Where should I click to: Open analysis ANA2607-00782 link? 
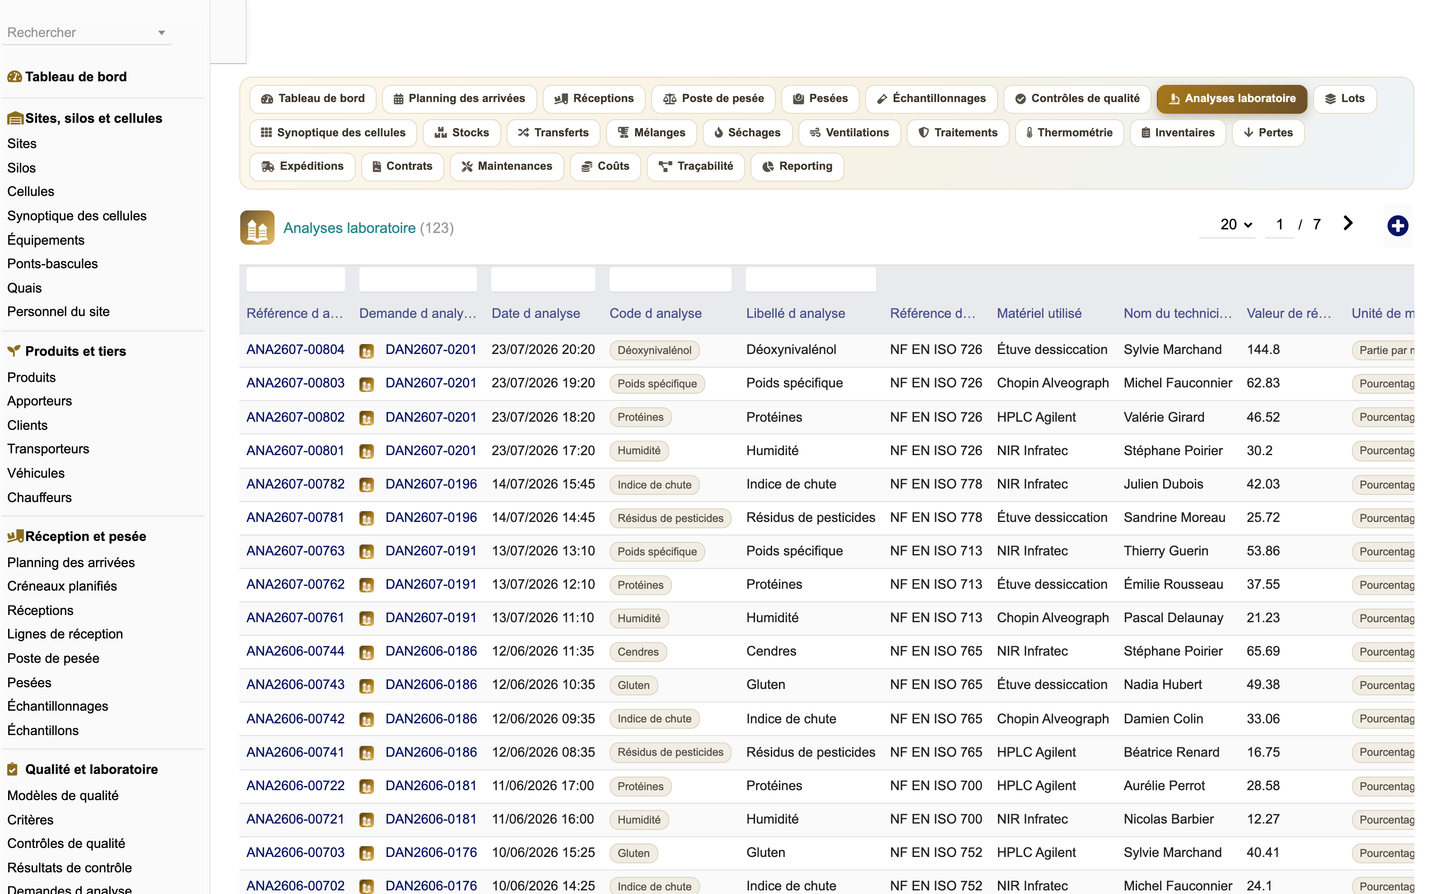pos(295,483)
